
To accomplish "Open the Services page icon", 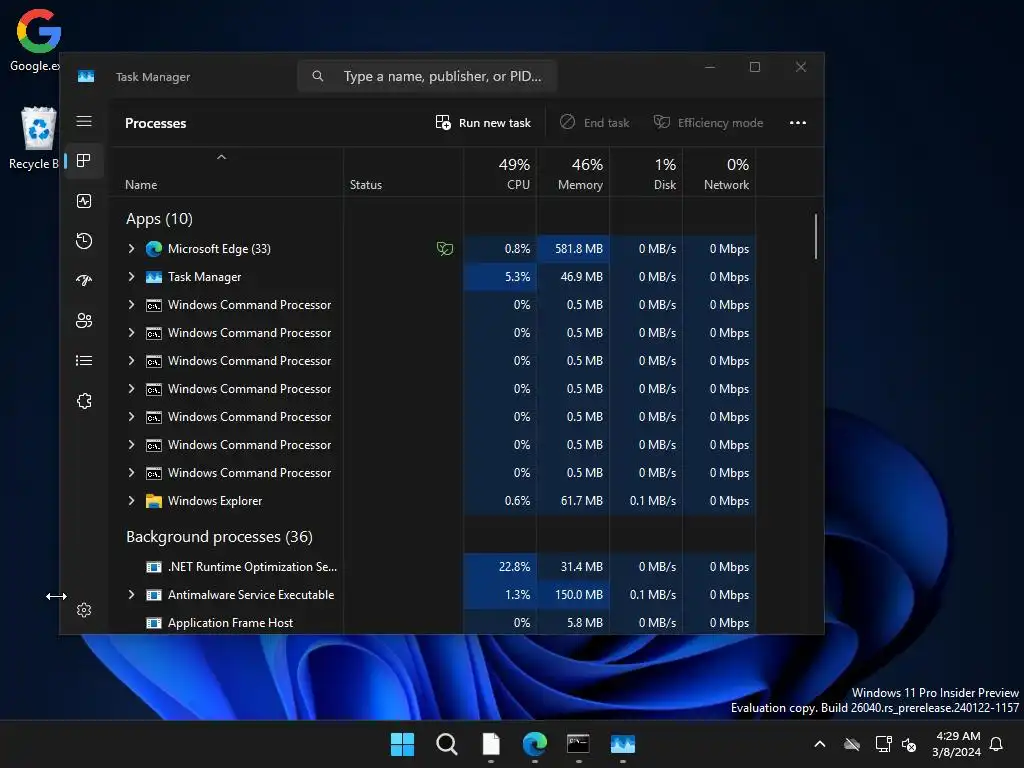I will [84, 401].
